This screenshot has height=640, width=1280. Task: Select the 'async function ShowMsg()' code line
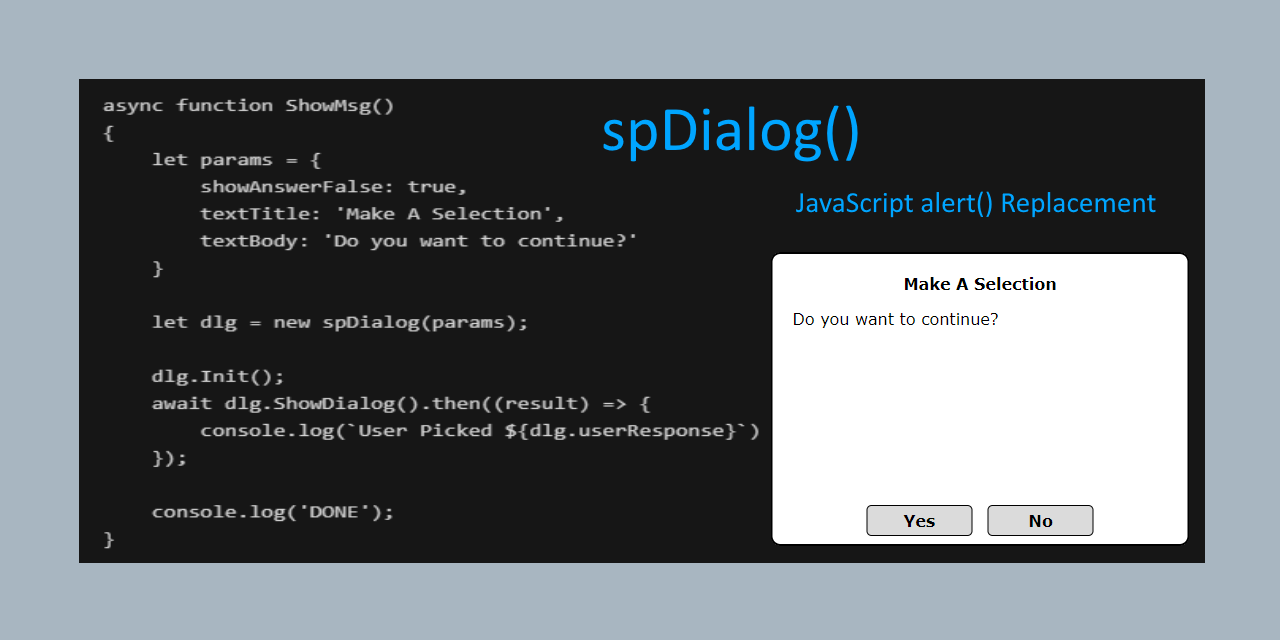click(x=248, y=105)
